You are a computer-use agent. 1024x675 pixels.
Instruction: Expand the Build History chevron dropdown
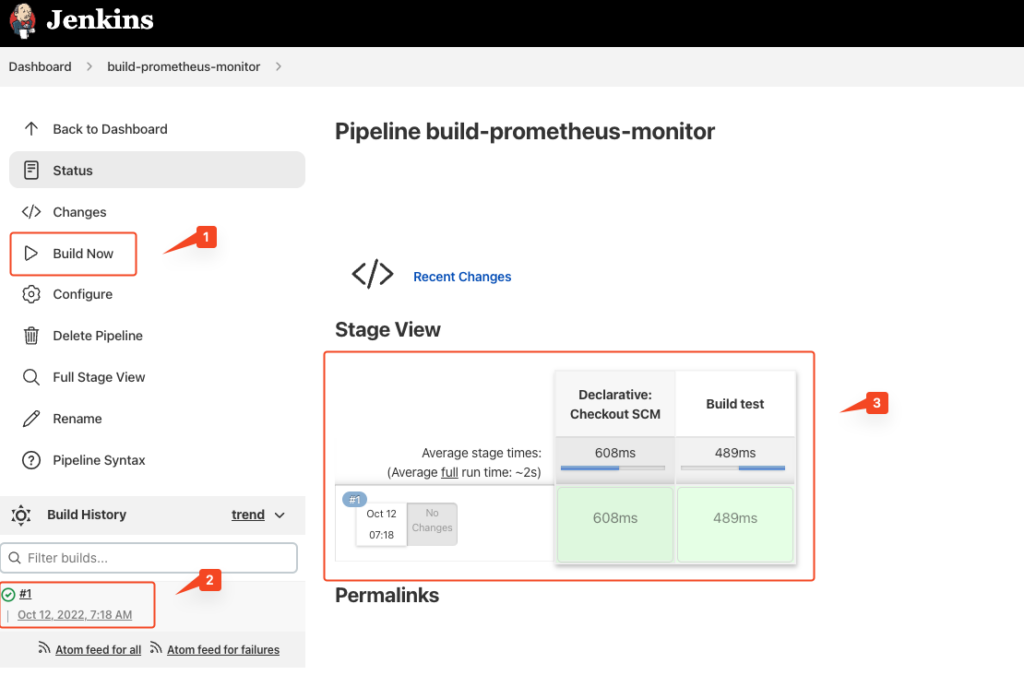[280, 515]
